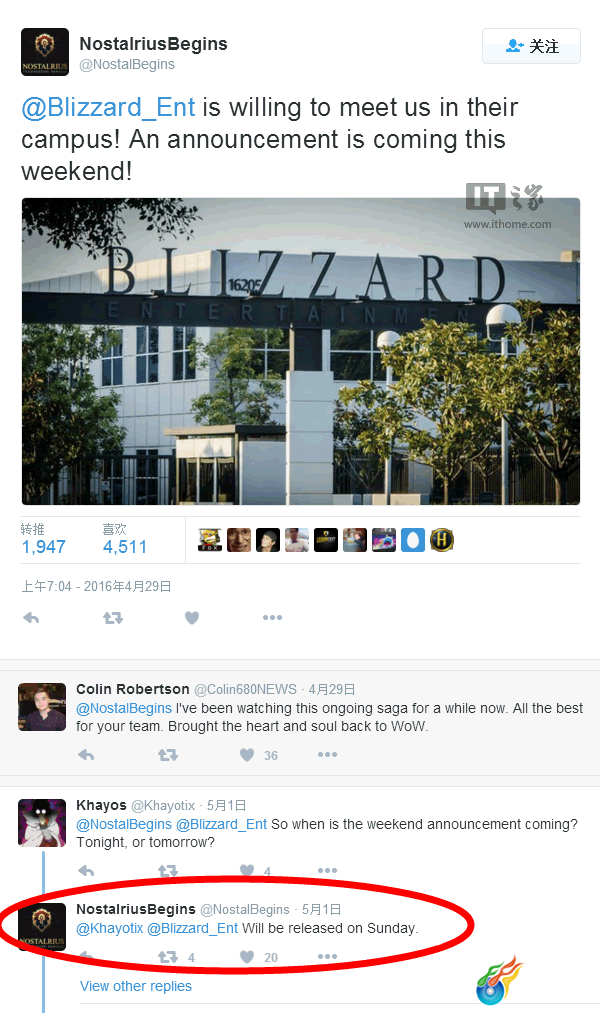Click the reply arrow under main tweet
This screenshot has height=1013, width=600.
pyautogui.click(x=31, y=618)
